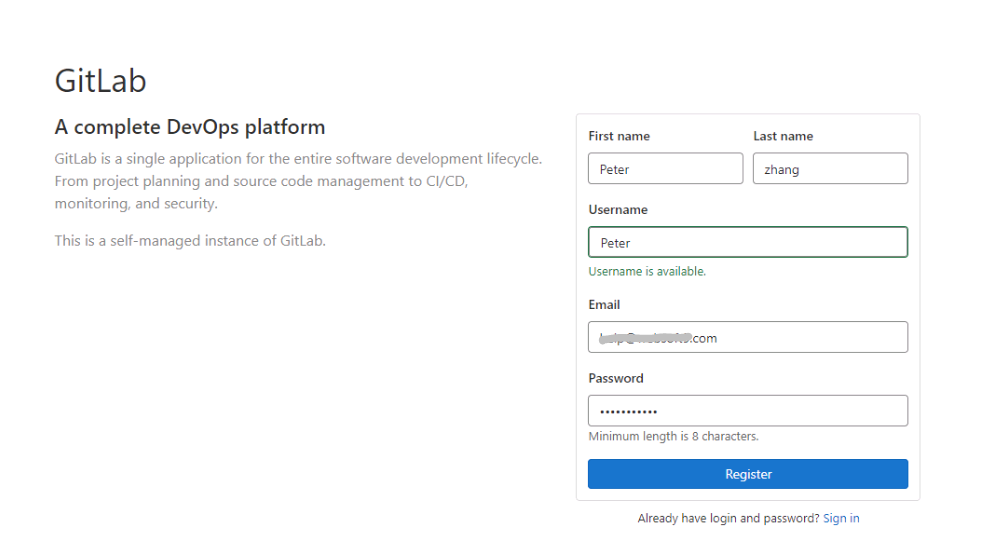The image size is (981, 546).
Task: Click into the Email address field
Action: (748, 337)
